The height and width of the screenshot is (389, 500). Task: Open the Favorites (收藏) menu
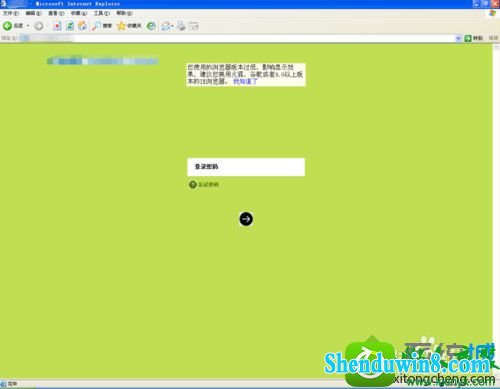(79, 13)
